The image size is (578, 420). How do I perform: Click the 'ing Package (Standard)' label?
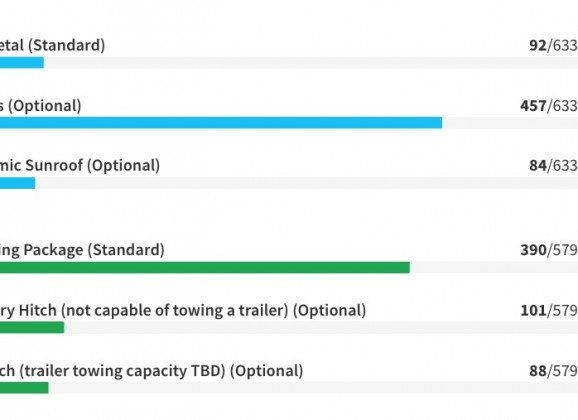point(82,250)
